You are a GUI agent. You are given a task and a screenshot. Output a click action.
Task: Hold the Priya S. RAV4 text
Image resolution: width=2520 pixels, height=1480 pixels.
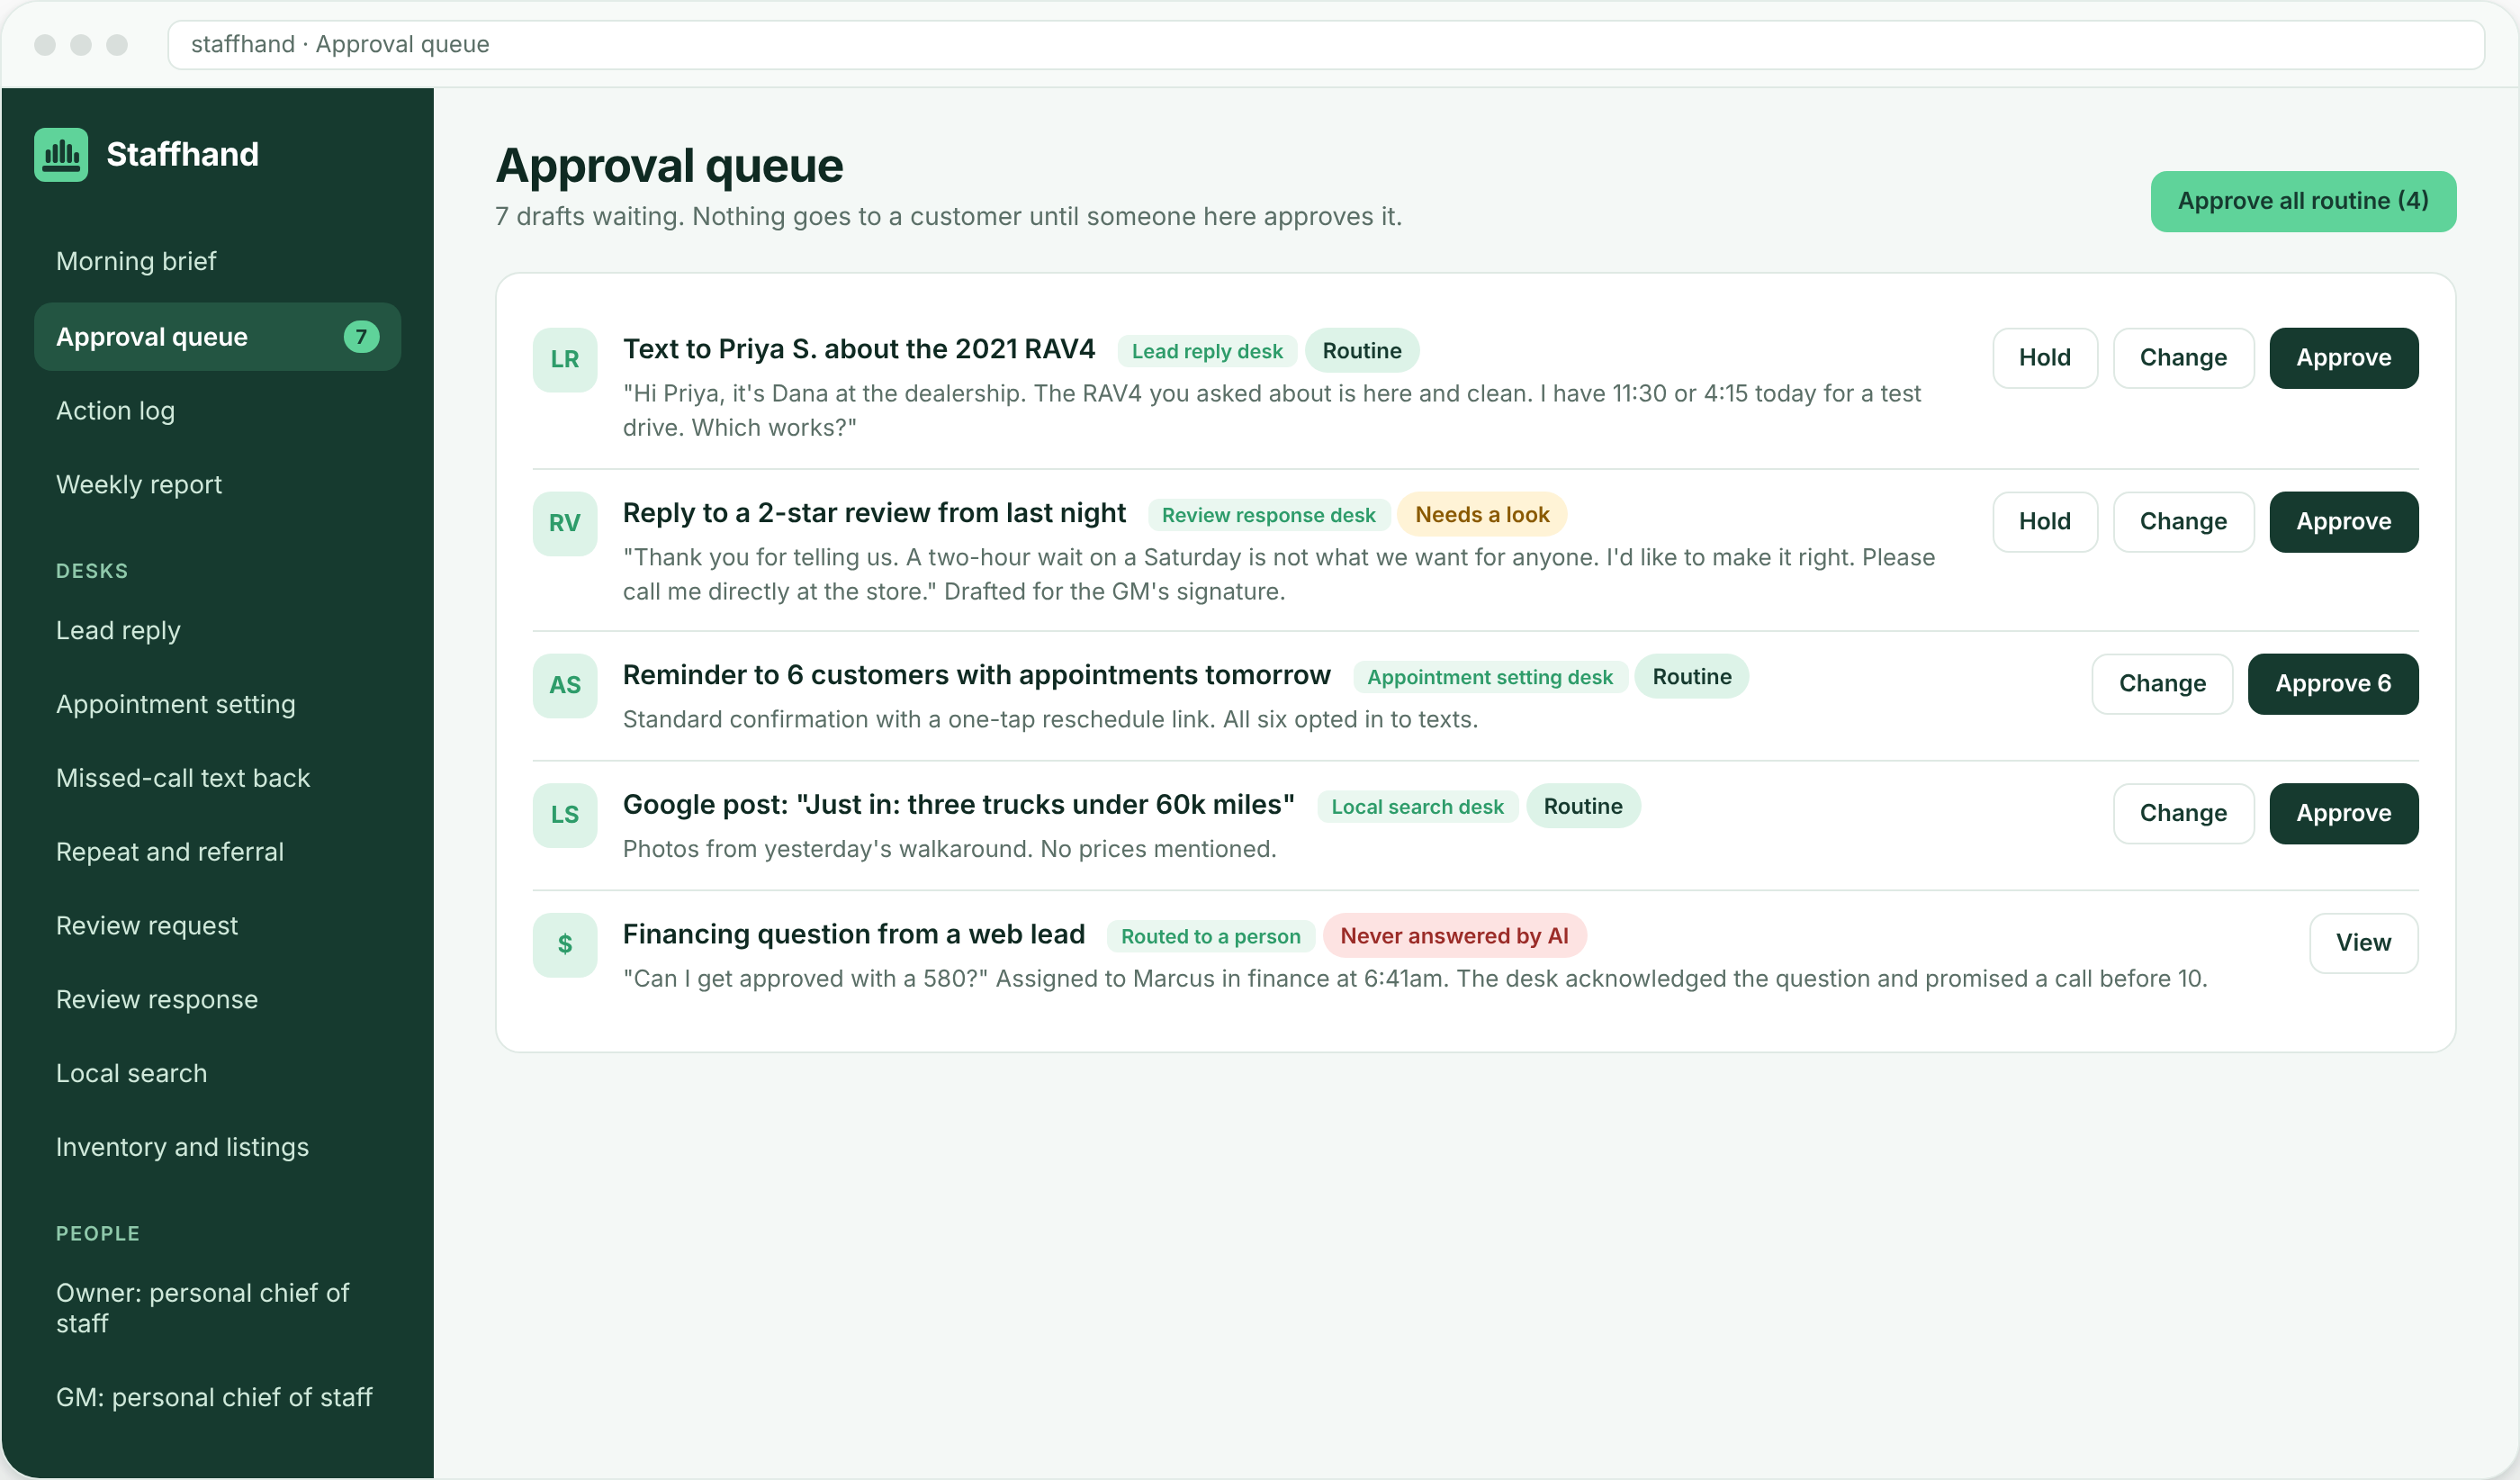click(x=2044, y=358)
